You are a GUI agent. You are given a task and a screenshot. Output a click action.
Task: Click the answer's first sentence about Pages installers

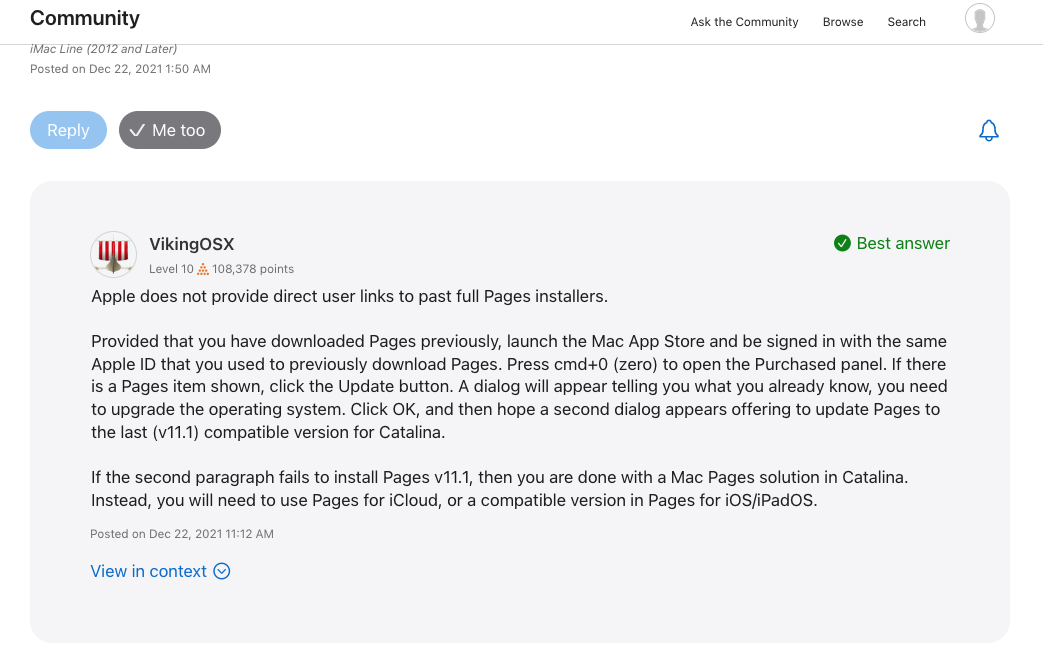click(349, 296)
